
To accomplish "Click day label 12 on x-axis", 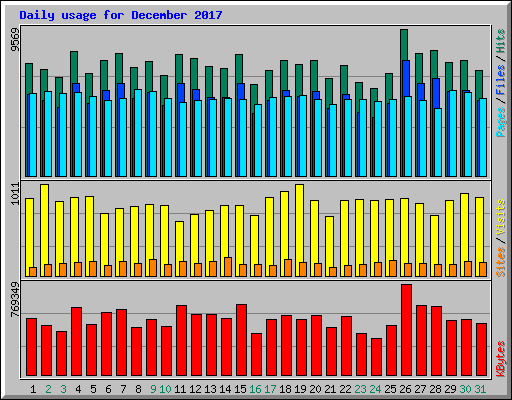I will click(195, 389).
